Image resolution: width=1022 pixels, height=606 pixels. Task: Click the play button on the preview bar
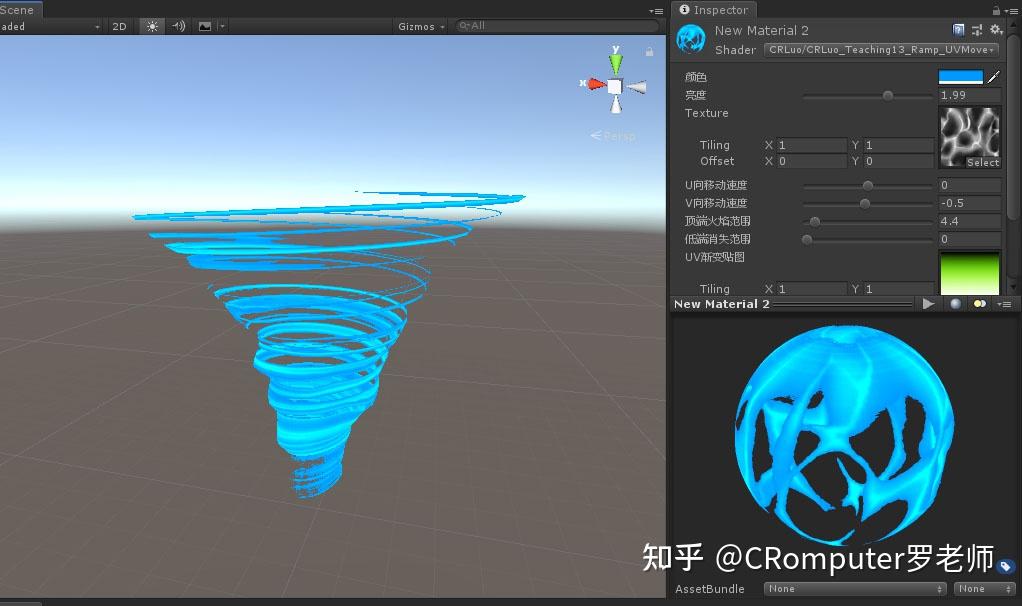929,303
